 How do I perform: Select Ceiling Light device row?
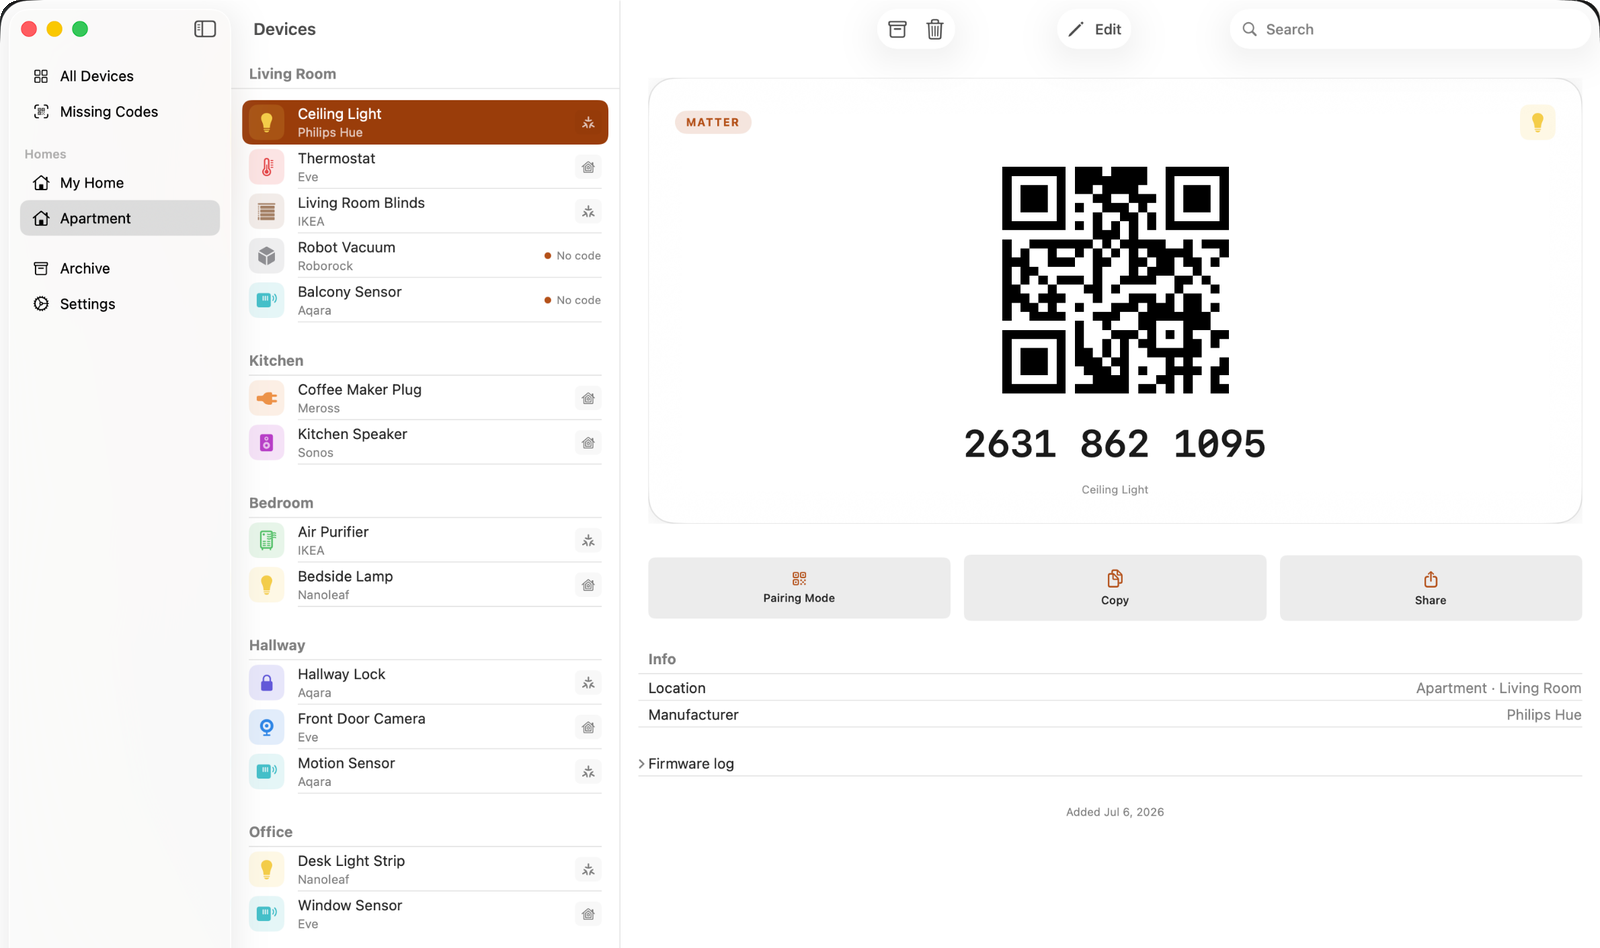pos(425,122)
